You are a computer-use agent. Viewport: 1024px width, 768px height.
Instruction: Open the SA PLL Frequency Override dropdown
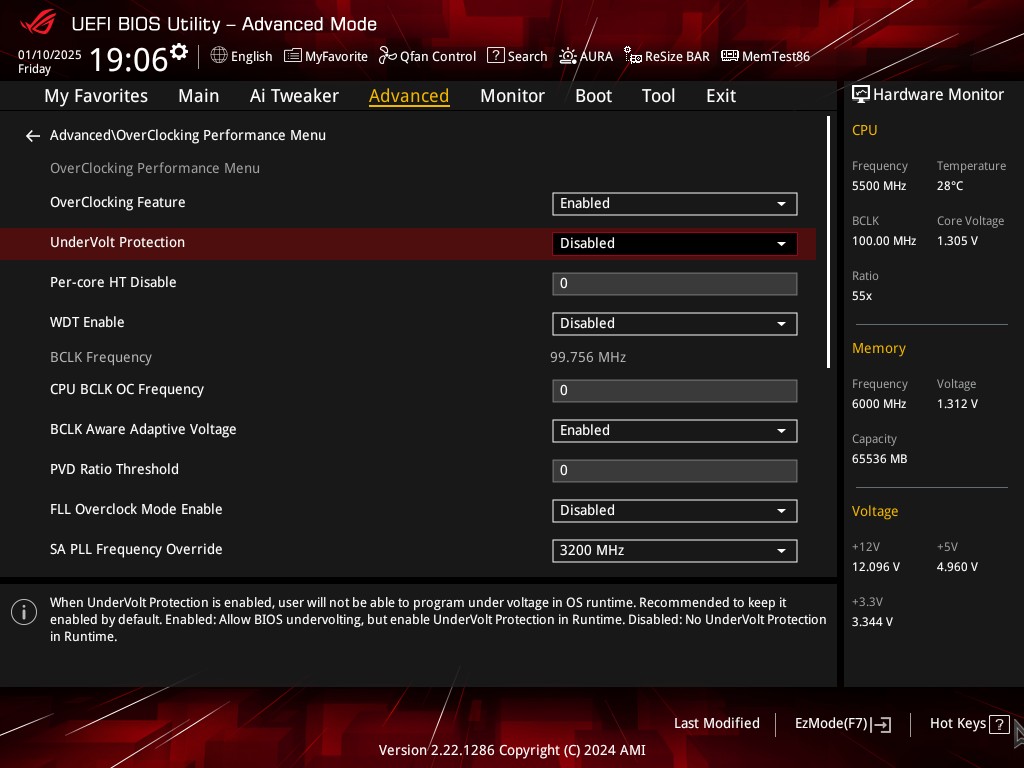pyautogui.click(x=674, y=550)
